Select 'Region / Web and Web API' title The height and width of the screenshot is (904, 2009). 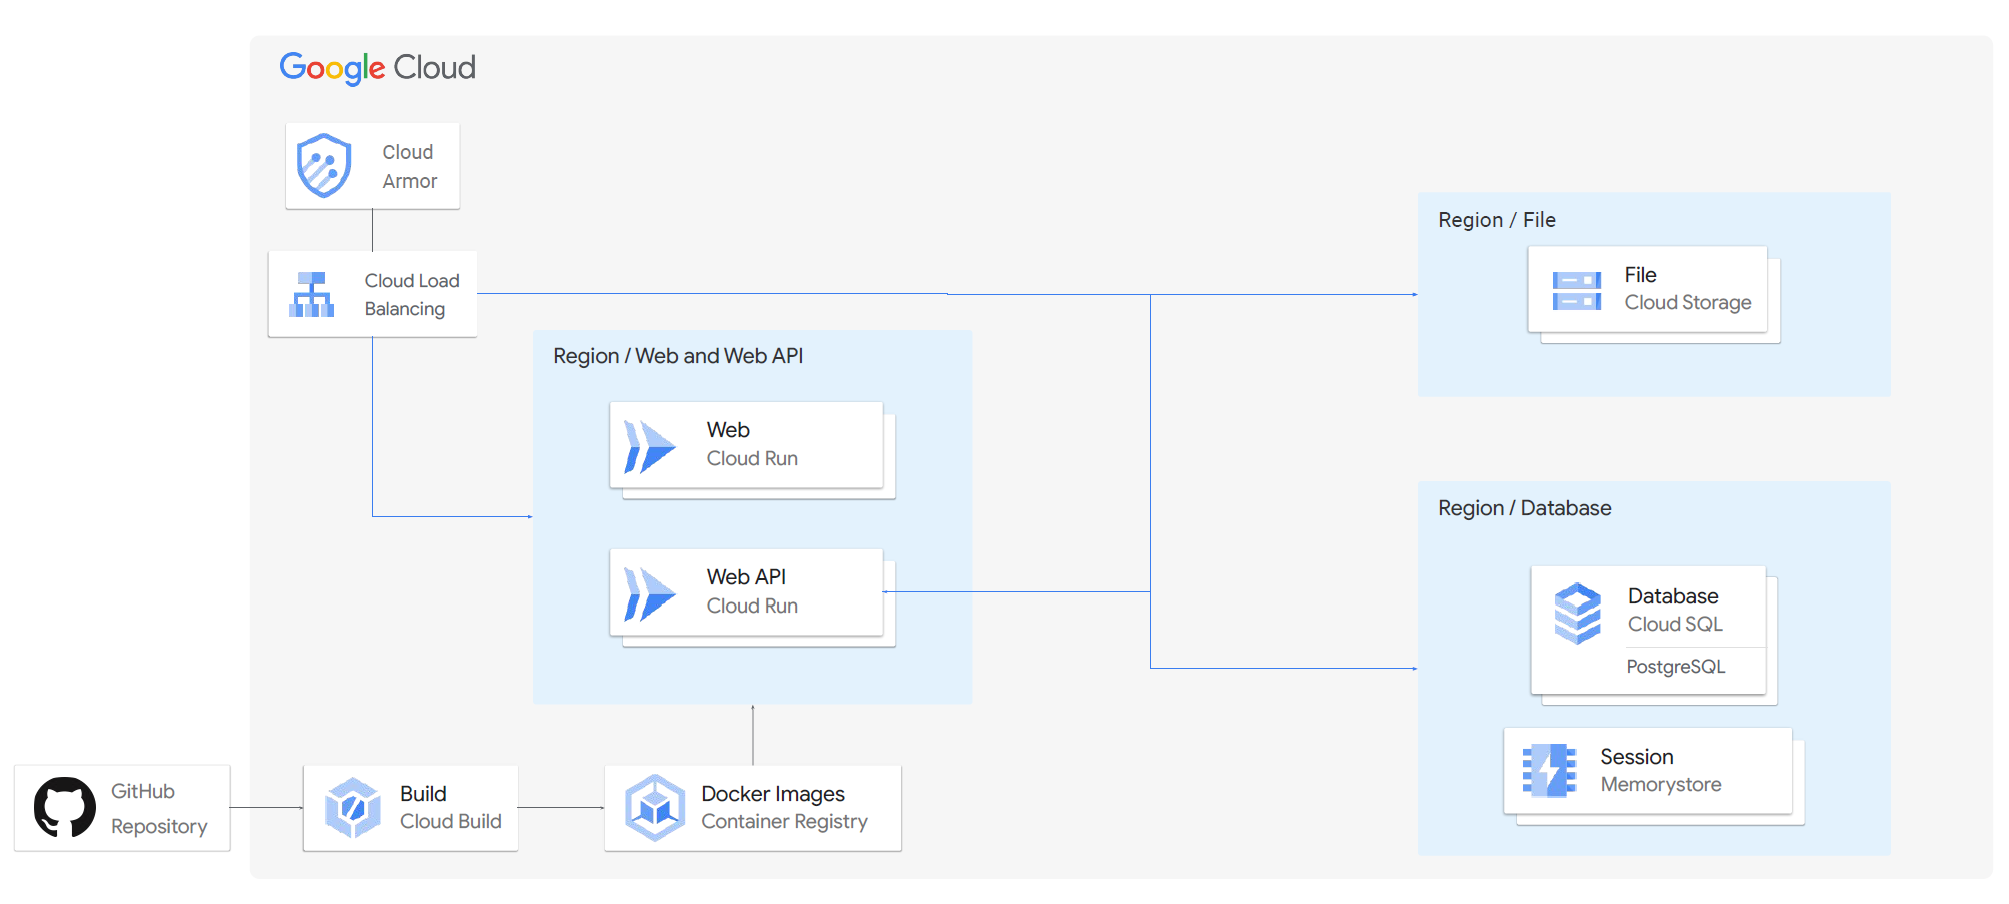(x=678, y=356)
